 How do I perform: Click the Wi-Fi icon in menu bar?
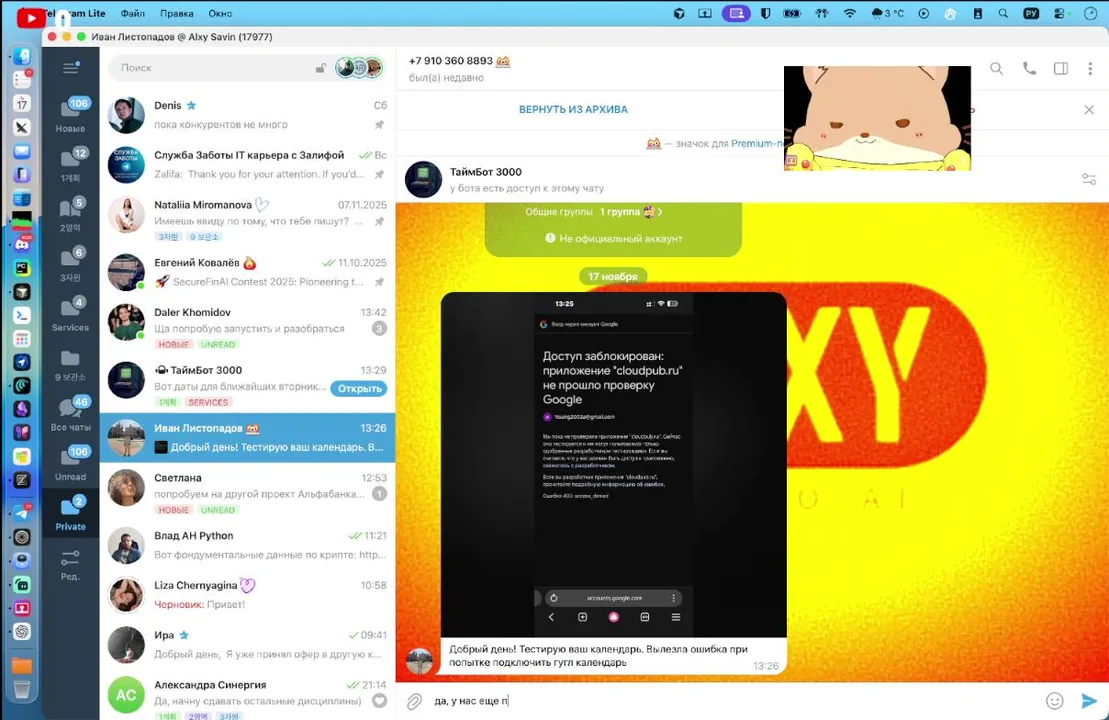[x=849, y=13]
